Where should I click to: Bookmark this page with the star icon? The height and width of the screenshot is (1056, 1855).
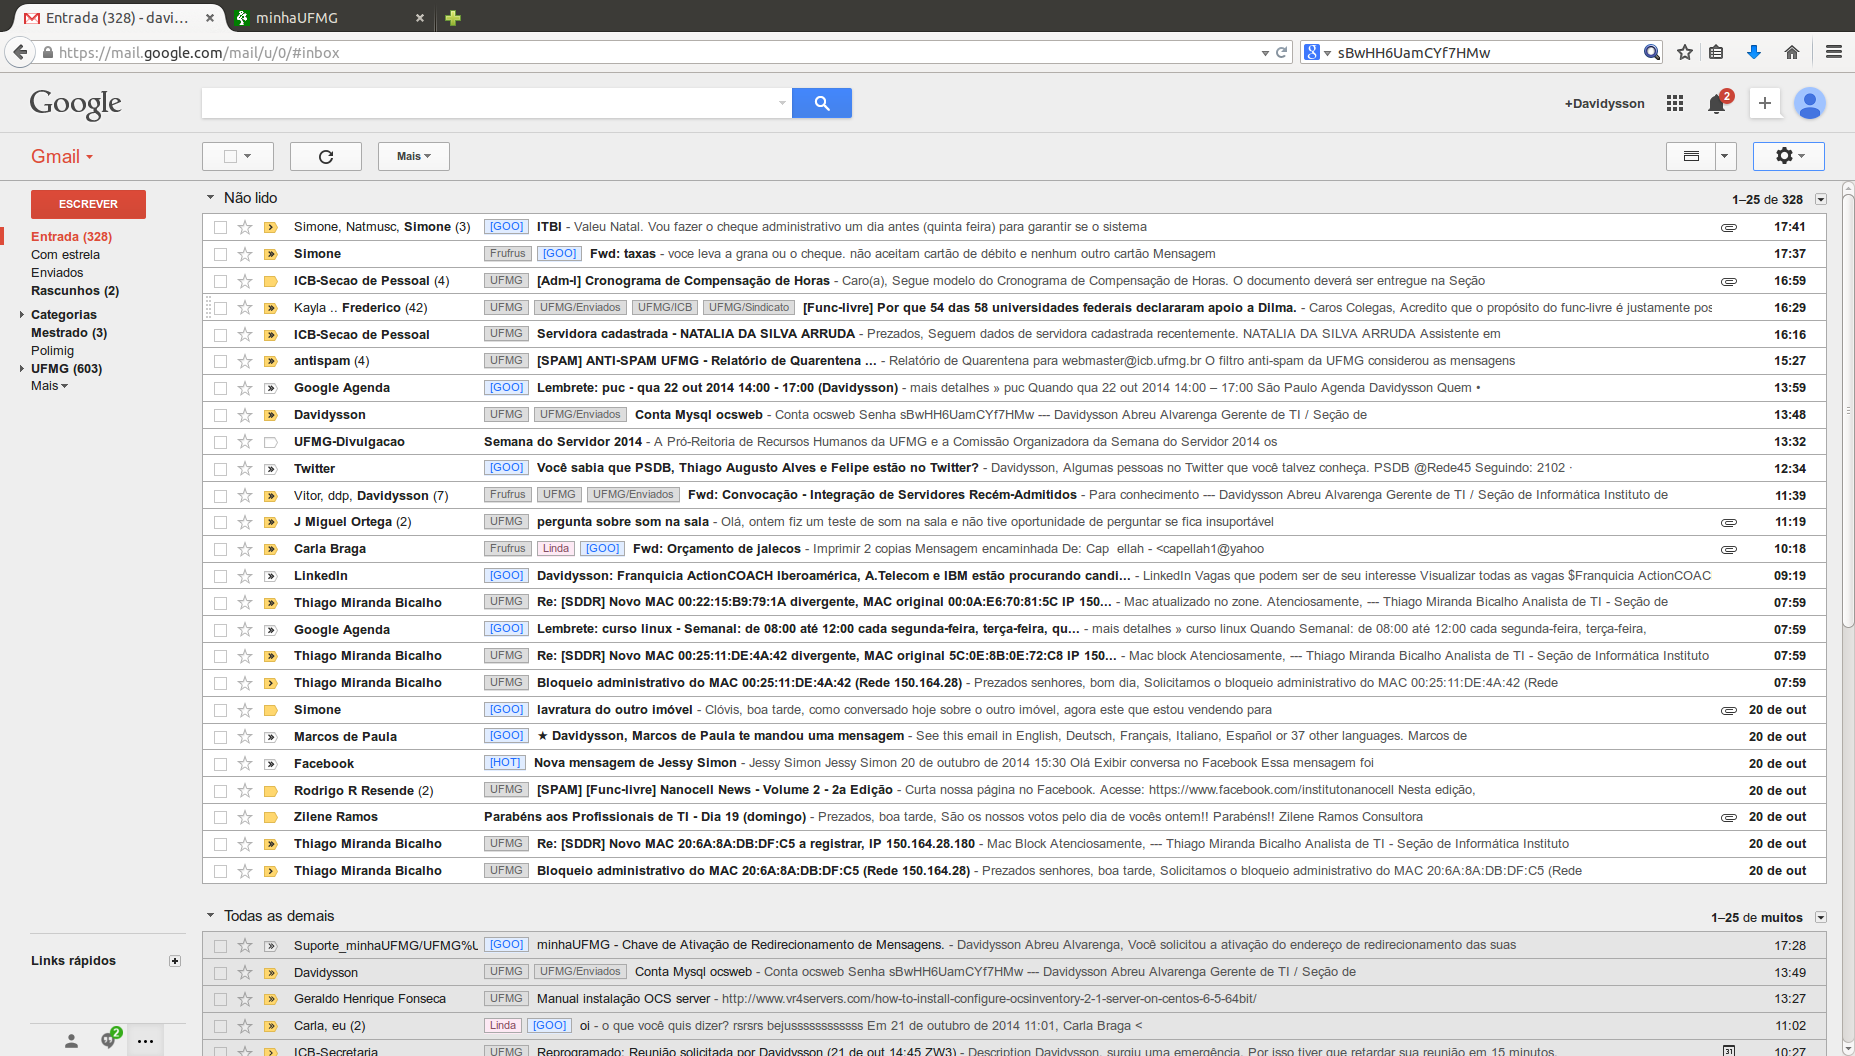pos(1685,52)
